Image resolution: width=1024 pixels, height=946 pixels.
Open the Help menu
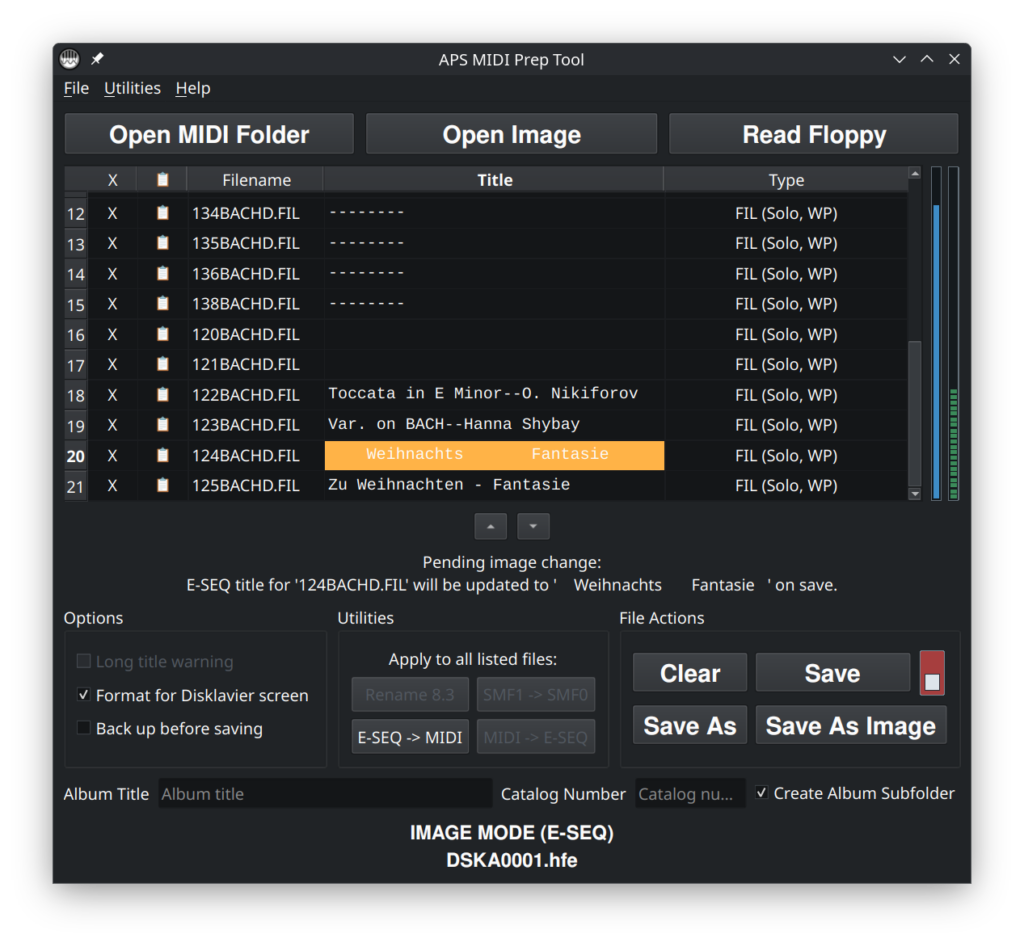point(193,88)
